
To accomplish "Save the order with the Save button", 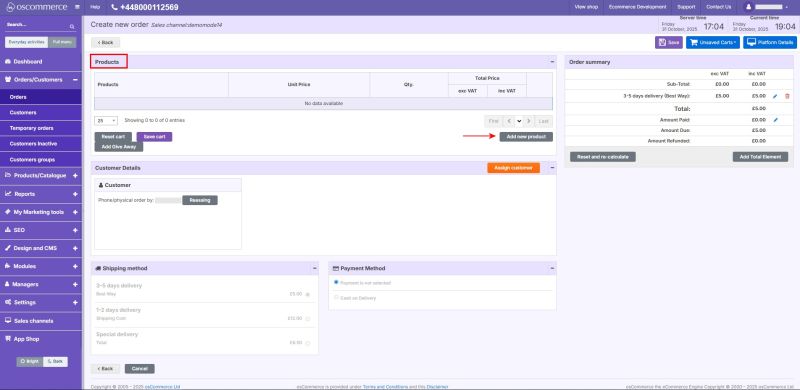I will pos(669,42).
